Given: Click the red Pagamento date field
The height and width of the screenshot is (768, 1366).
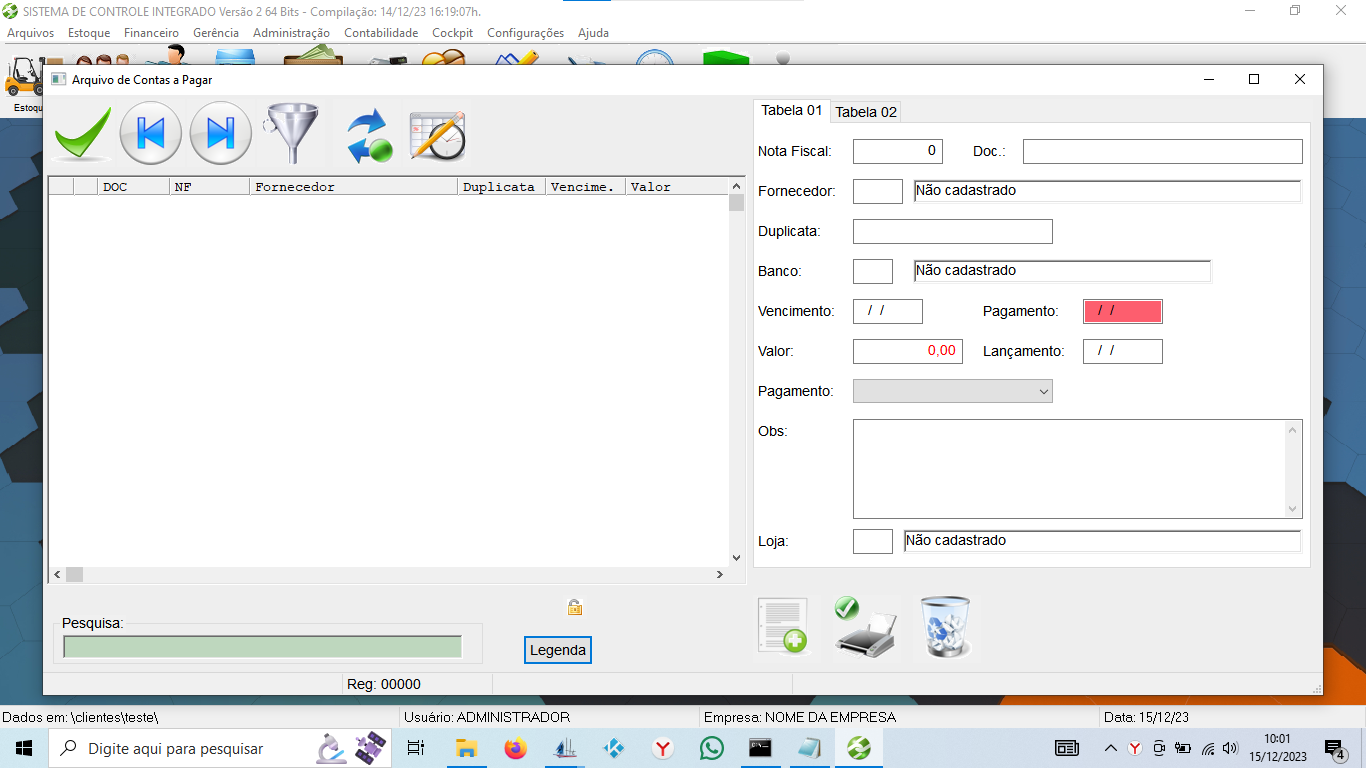Looking at the screenshot, I should tap(1122, 311).
